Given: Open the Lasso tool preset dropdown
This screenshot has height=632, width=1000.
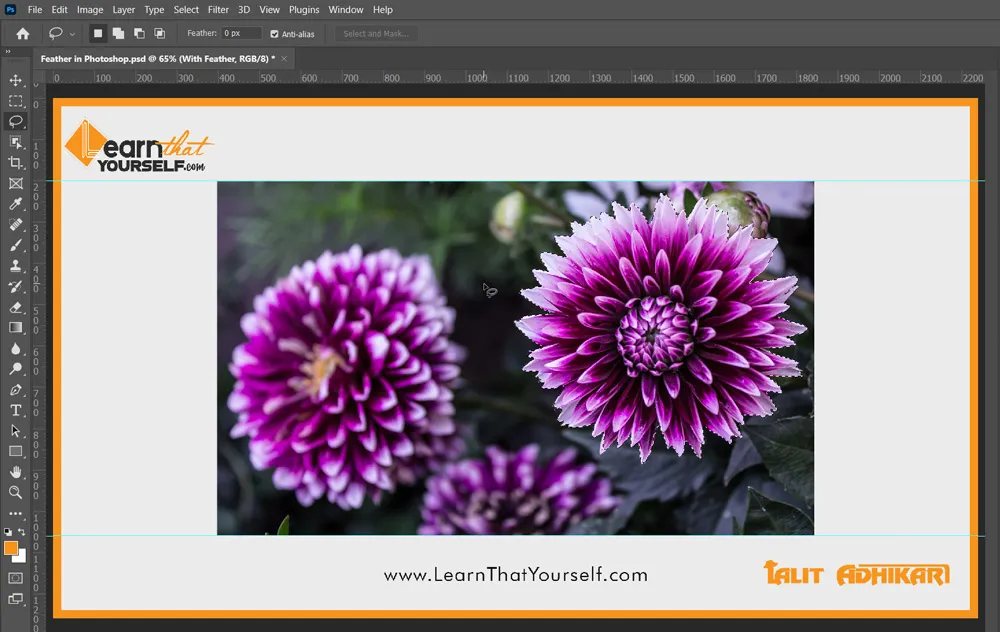Looking at the screenshot, I should pos(62,34).
